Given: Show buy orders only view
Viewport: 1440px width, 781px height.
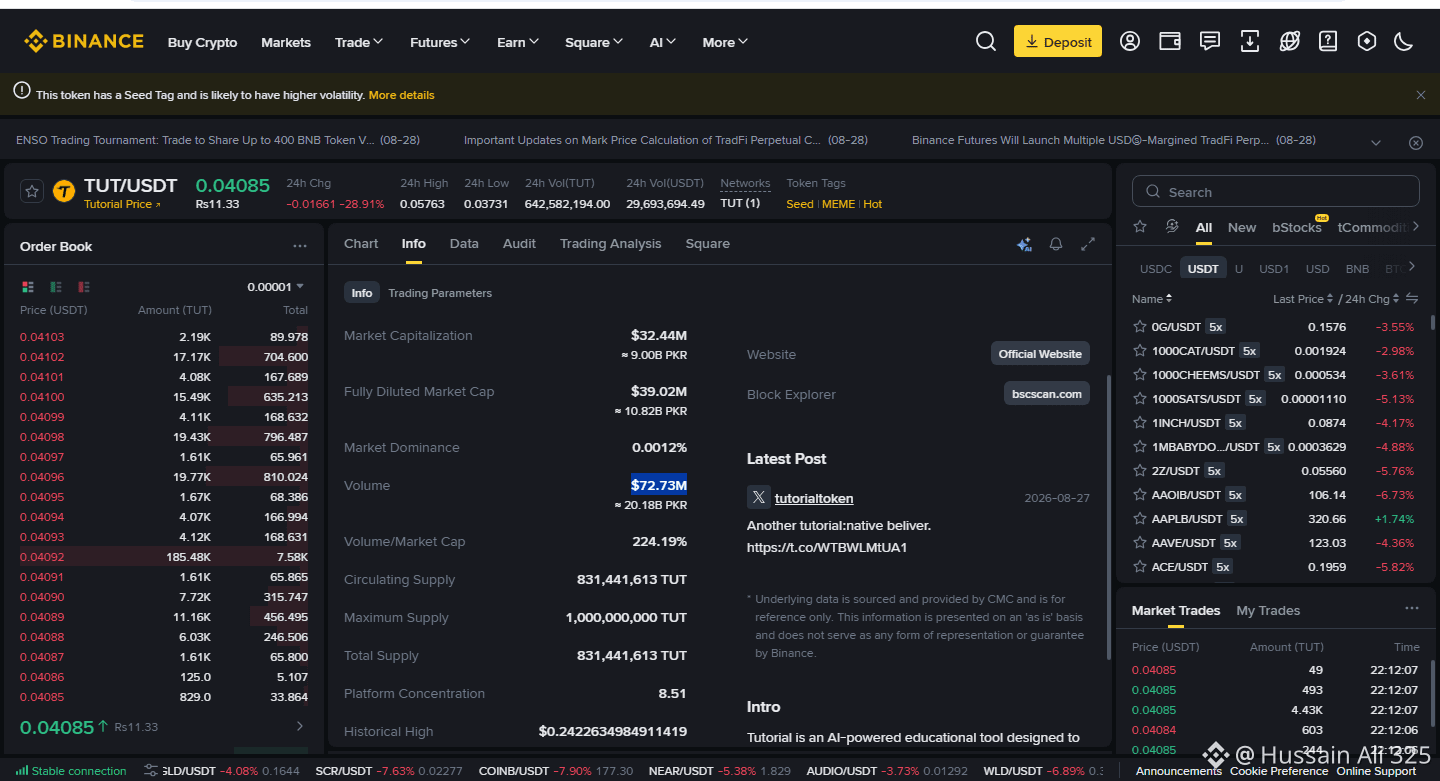Looking at the screenshot, I should point(56,287).
